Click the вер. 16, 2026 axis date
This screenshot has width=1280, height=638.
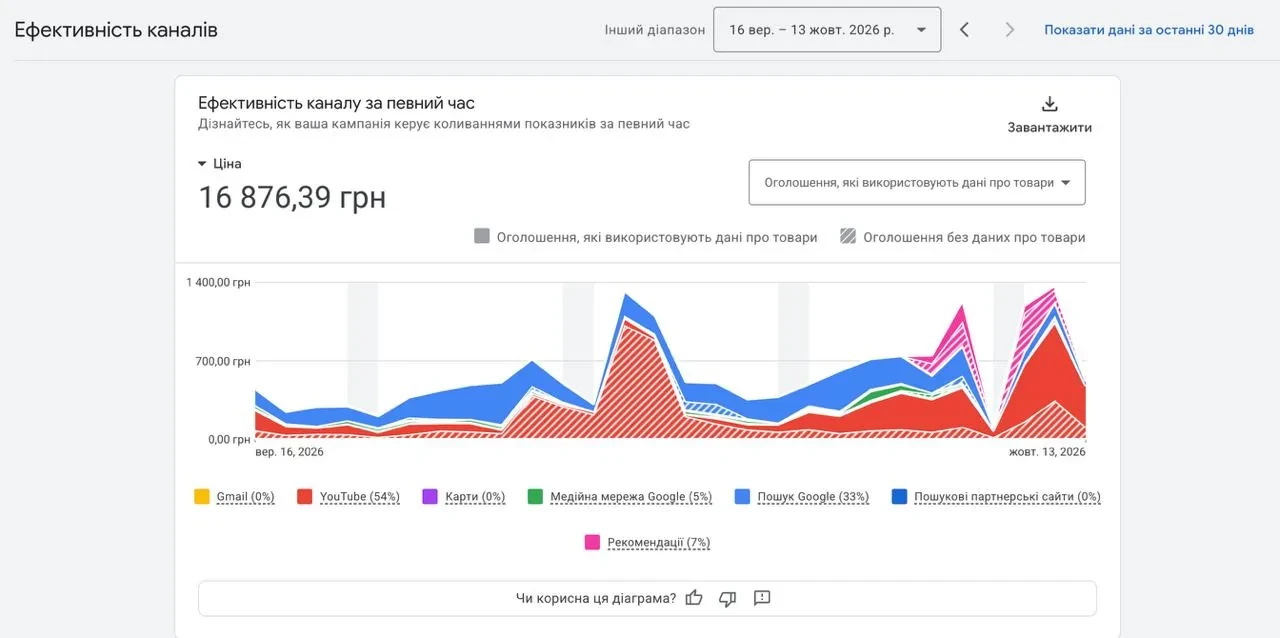[290, 452]
